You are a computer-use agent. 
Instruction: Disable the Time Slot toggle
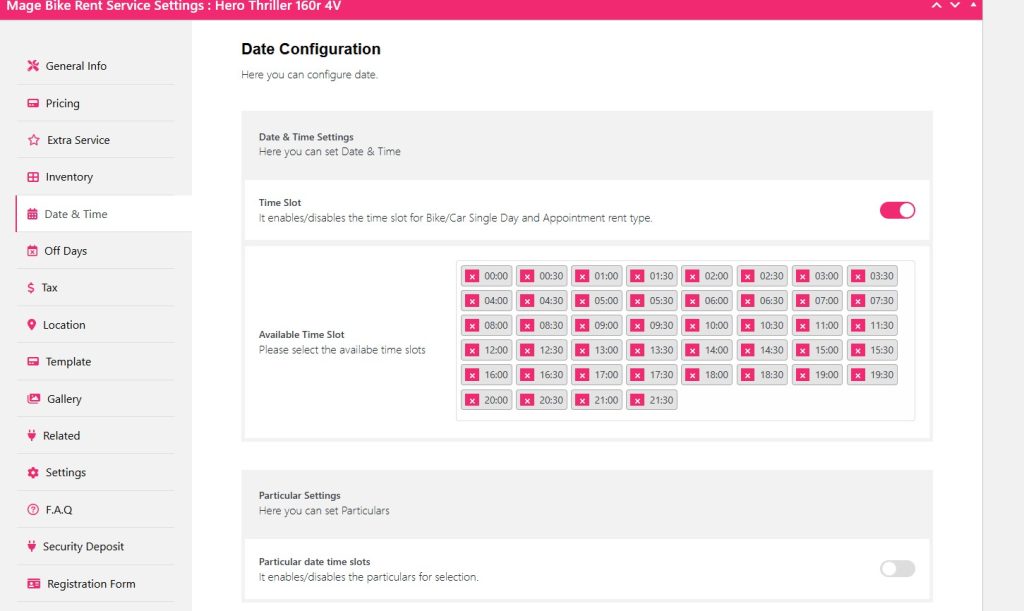click(x=897, y=210)
